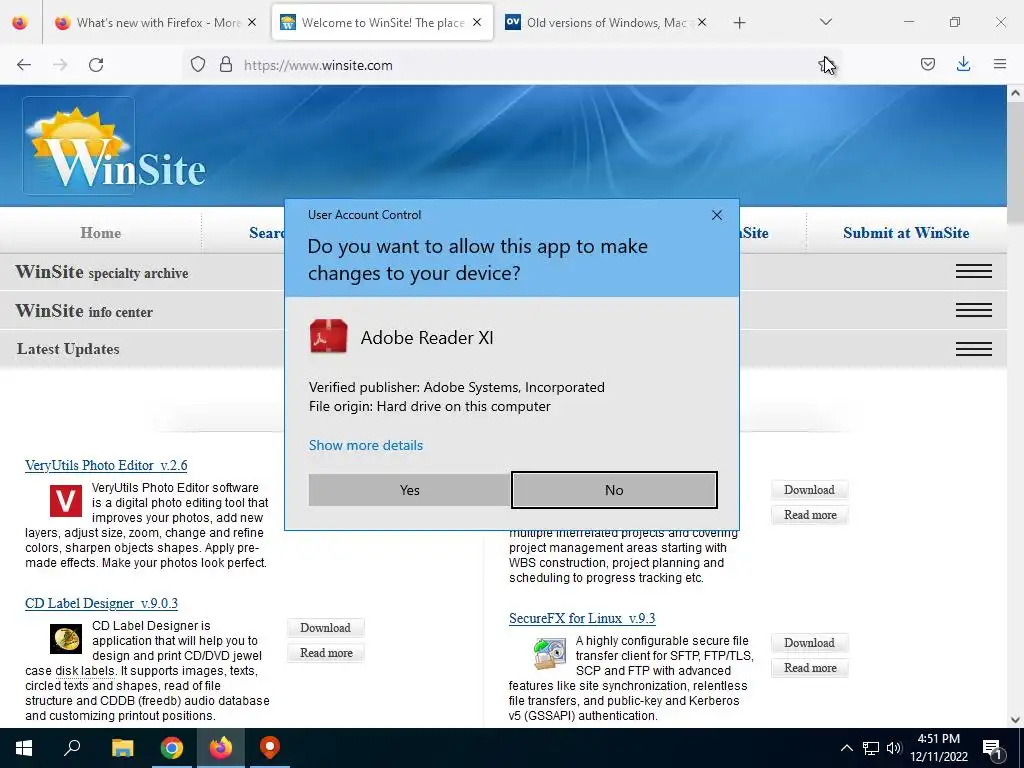
Task: Open the Windows Start menu
Action: pyautogui.click(x=24, y=748)
